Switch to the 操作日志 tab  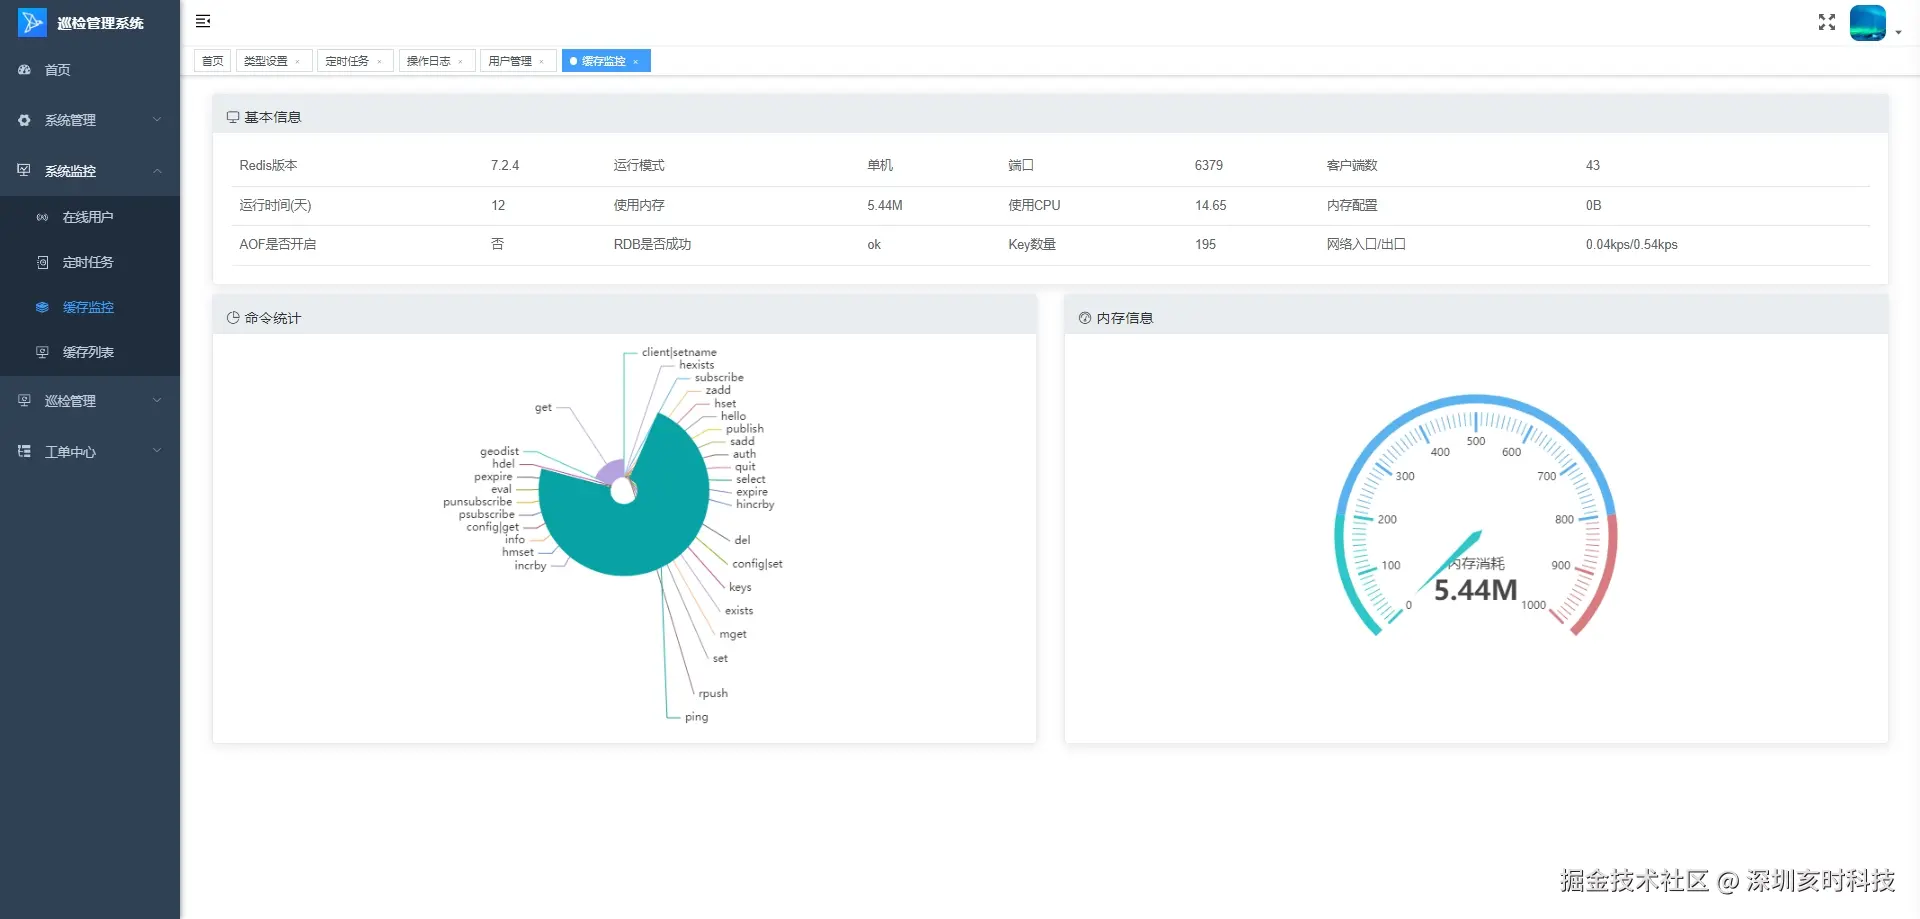429,61
